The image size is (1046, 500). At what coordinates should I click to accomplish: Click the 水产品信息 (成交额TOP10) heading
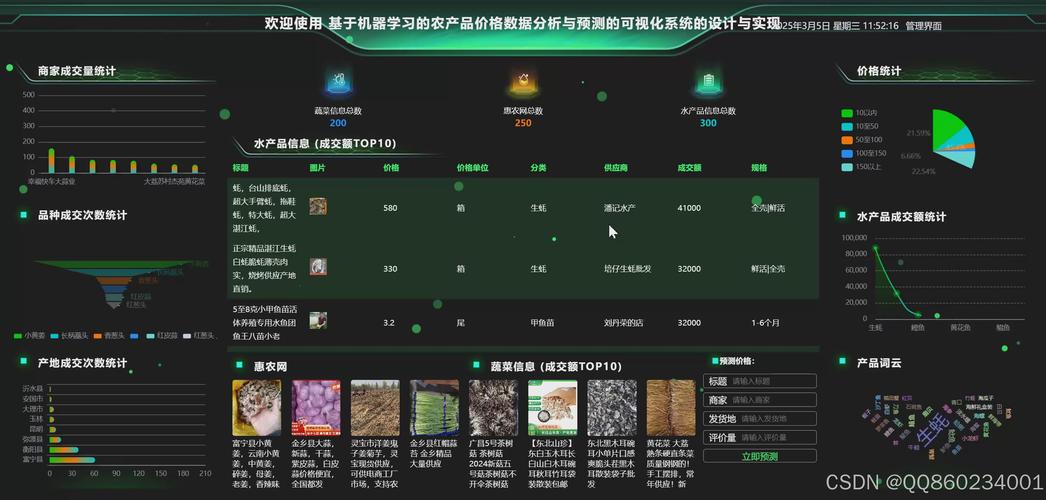325,143
